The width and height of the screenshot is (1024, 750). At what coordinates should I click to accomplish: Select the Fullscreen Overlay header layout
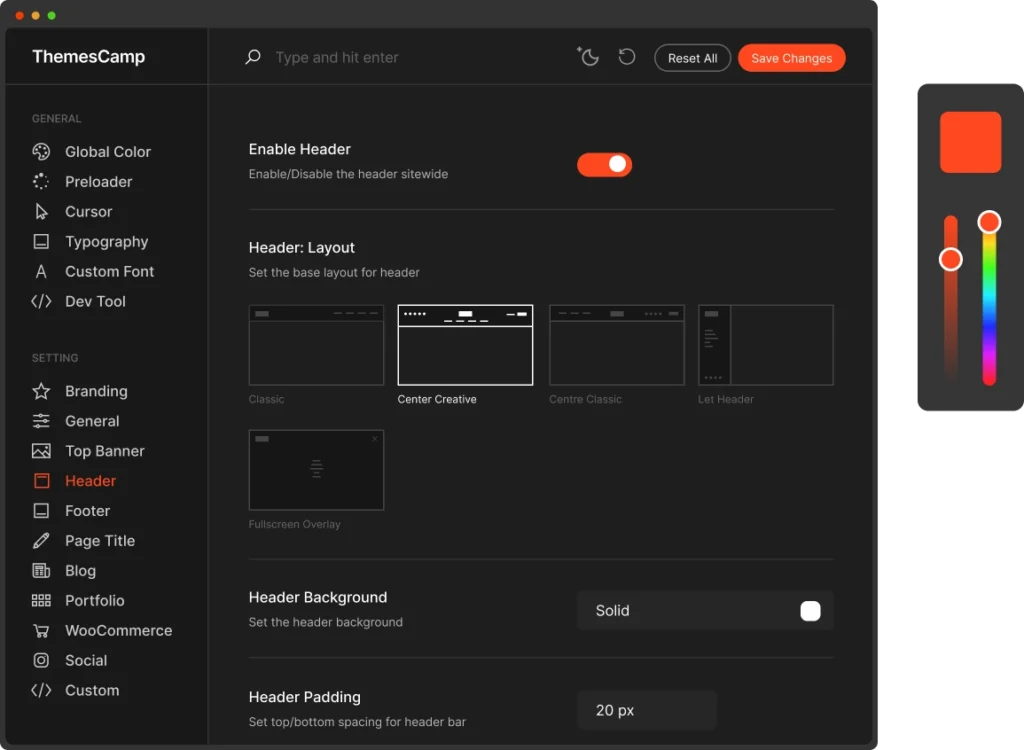[316, 470]
